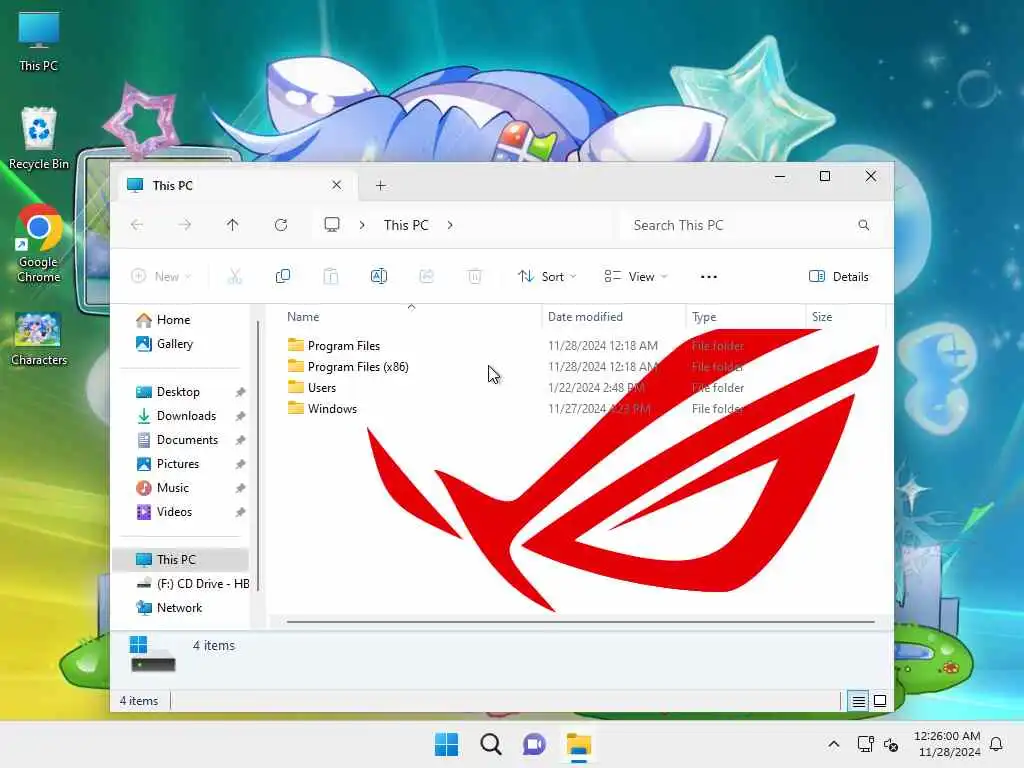Click the Paste clipboard icon

pos(330,276)
